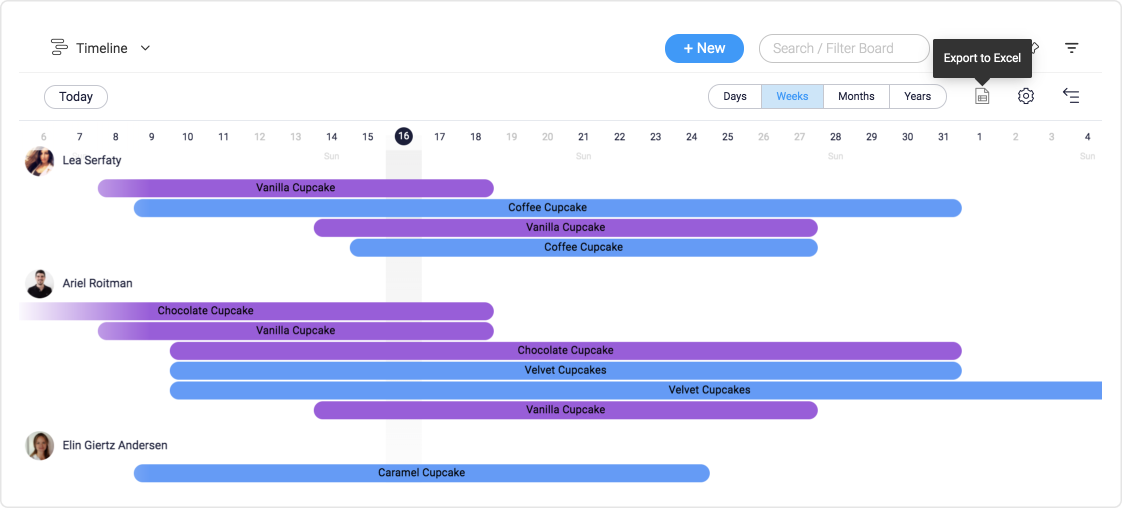This screenshot has width=1122, height=508.
Task: Click the Export to Excel icon
Action: (x=982, y=96)
